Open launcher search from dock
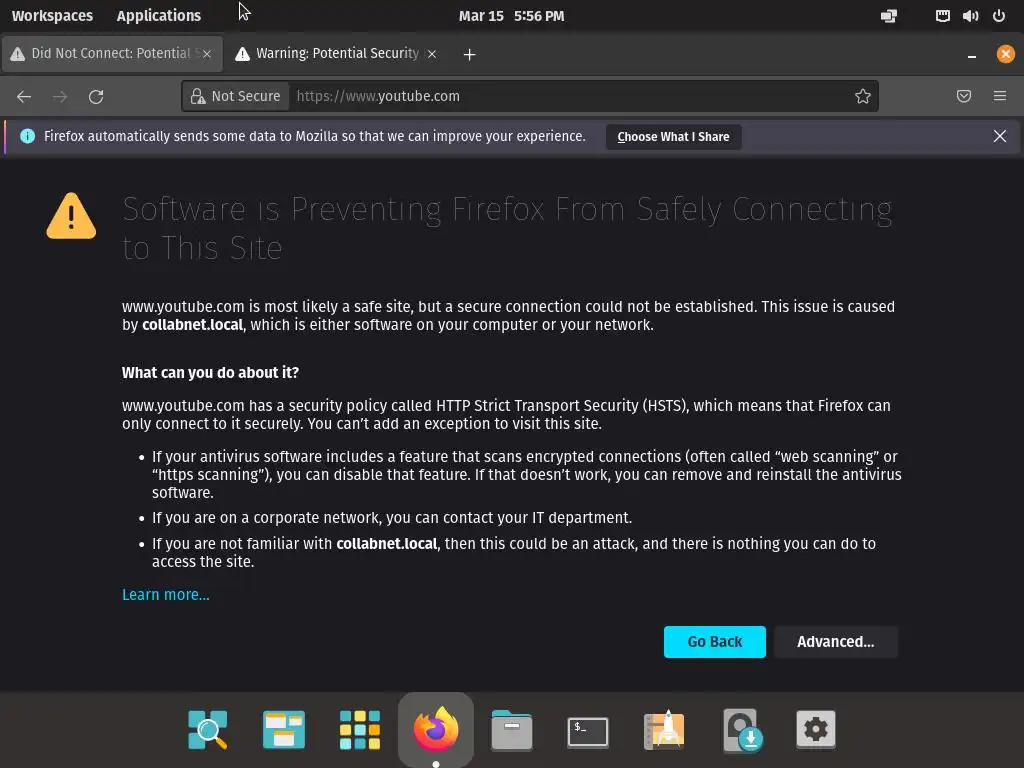Screen dimensions: 1024x768 (208, 729)
